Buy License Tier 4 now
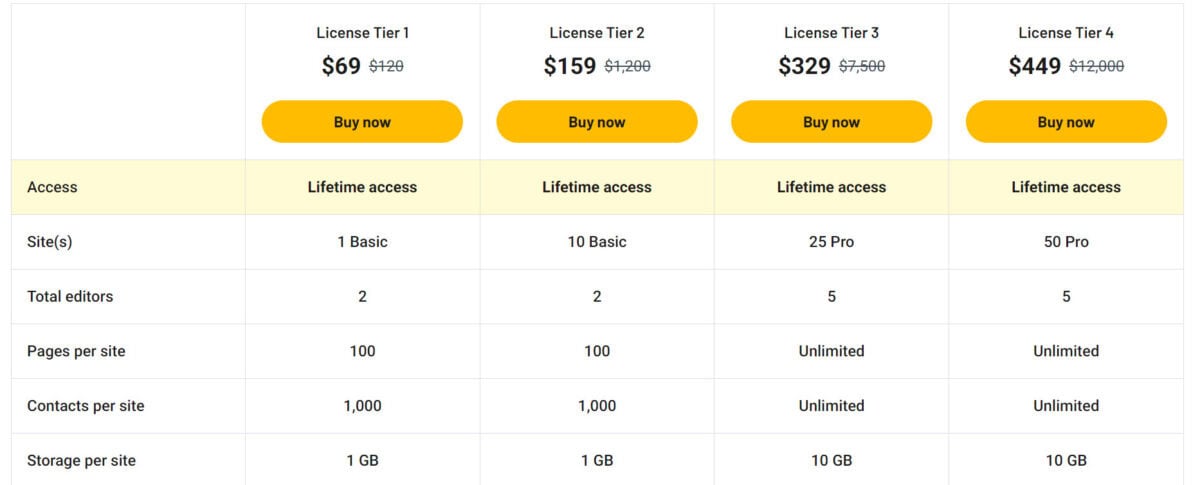The height and width of the screenshot is (485, 1200). (1066, 122)
